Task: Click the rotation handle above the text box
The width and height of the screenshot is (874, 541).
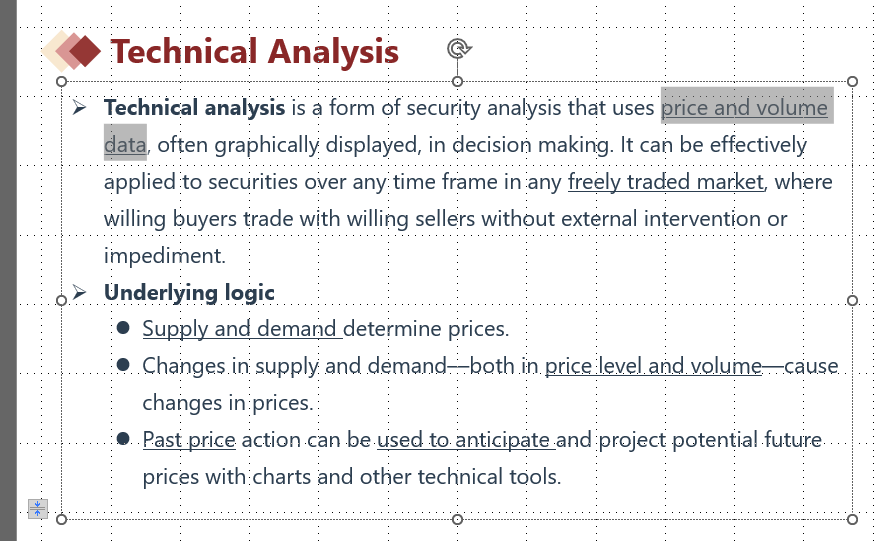Action: click(x=458, y=48)
